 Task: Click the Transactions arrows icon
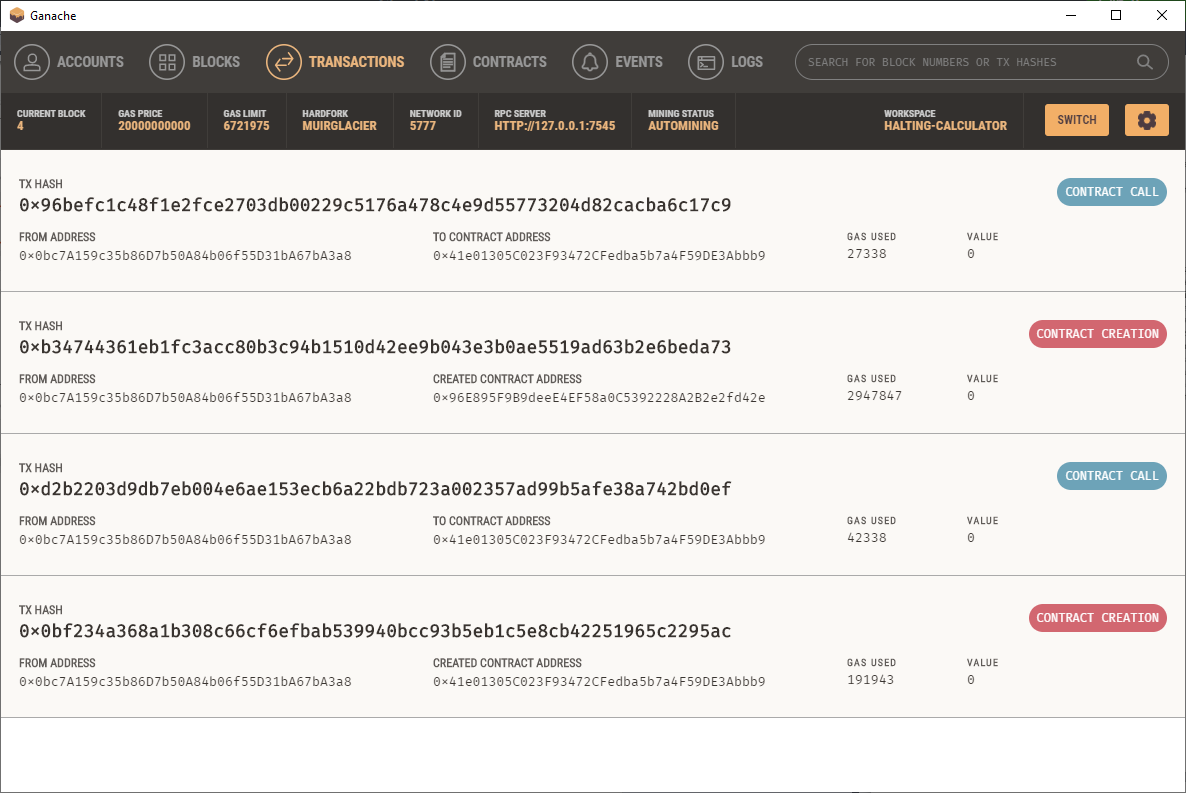click(283, 61)
